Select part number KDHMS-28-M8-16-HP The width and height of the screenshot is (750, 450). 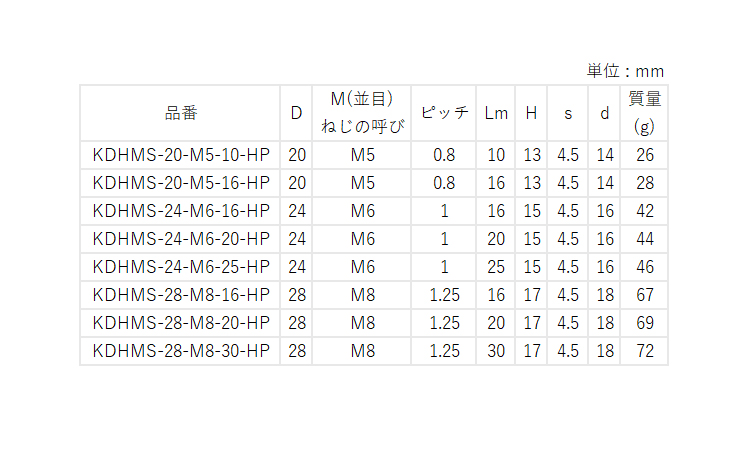[181, 295]
